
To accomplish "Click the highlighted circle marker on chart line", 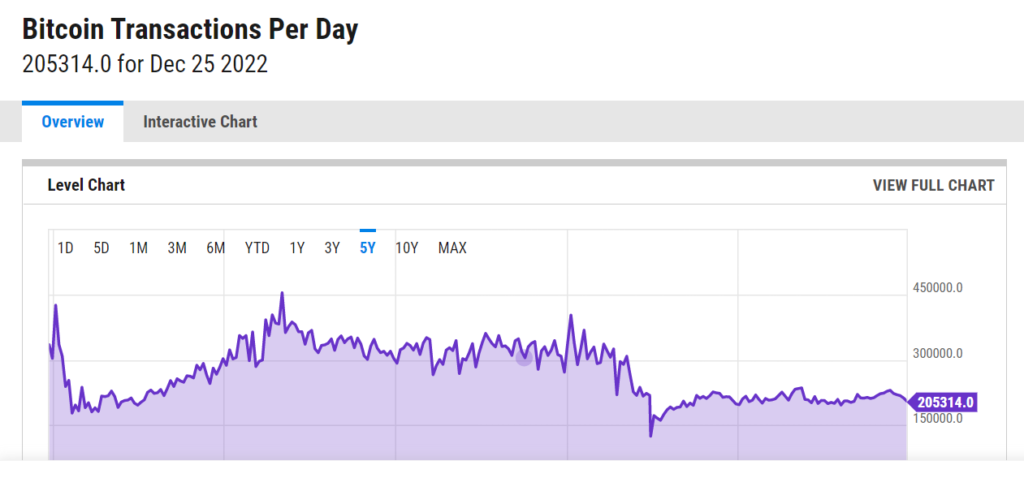I will [x=524, y=357].
